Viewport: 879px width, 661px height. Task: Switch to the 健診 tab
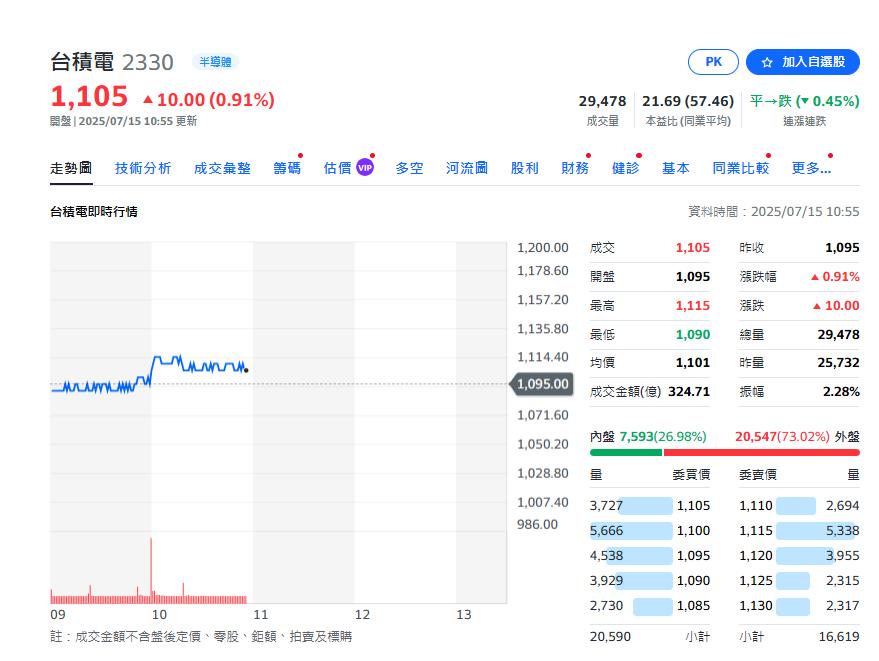pyautogui.click(x=626, y=168)
